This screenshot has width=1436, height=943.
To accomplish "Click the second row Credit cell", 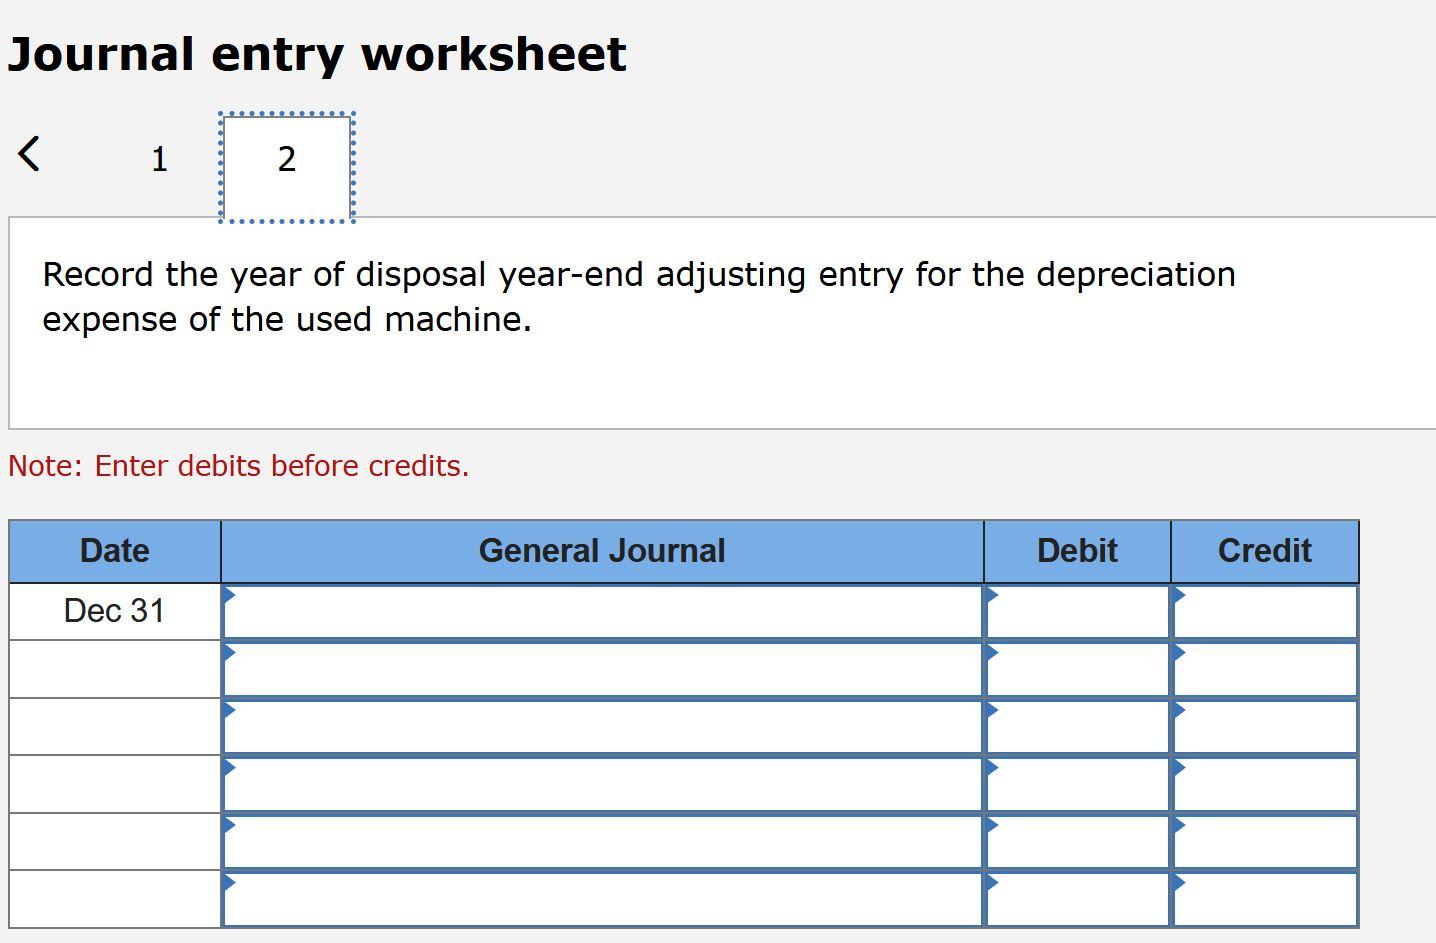I will [x=1265, y=669].
